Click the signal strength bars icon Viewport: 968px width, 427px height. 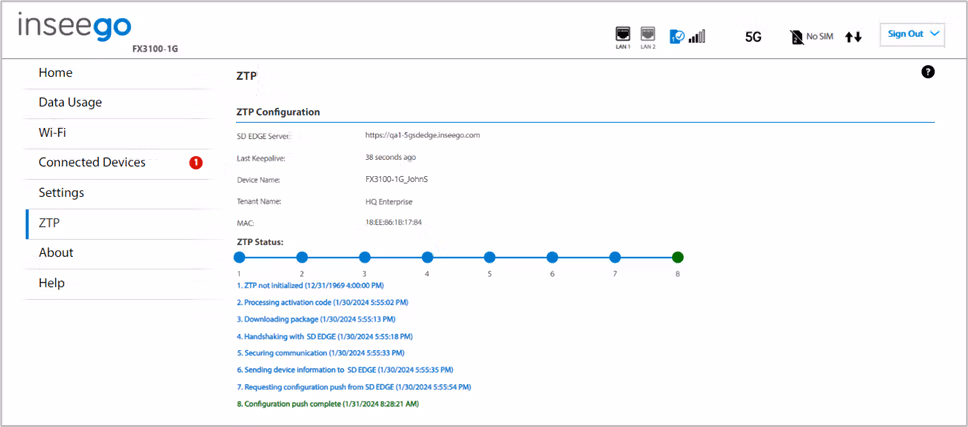[x=697, y=36]
